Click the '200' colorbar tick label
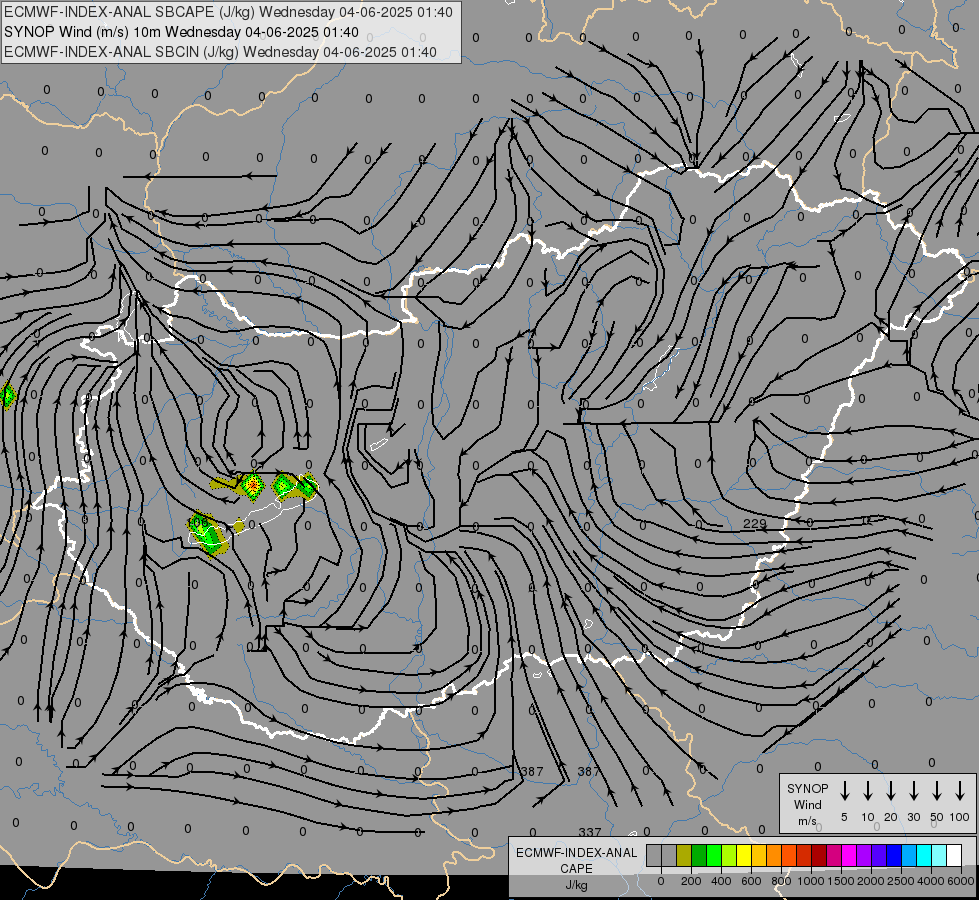The image size is (979, 900). click(691, 881)
